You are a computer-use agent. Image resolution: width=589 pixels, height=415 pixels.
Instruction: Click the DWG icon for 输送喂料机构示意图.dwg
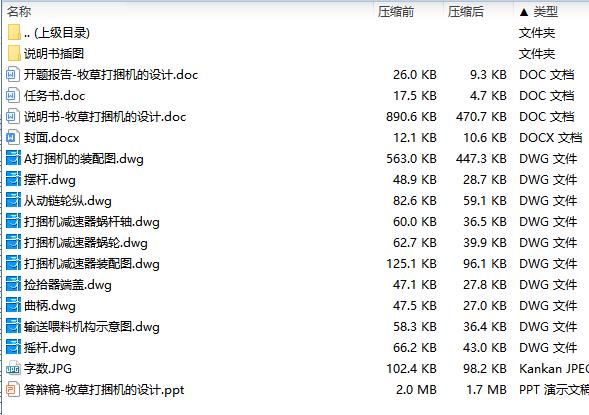(13, 327)
